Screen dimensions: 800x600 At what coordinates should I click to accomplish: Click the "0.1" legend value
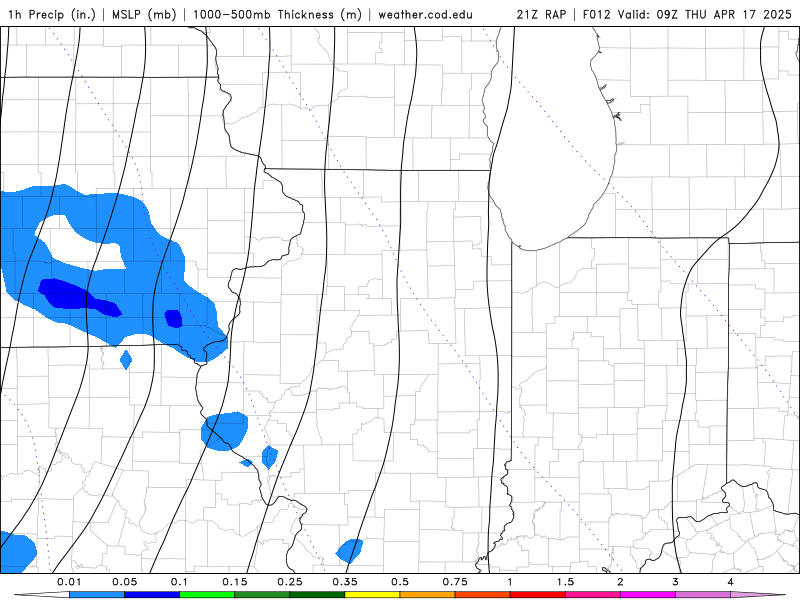tap(180, 582)
